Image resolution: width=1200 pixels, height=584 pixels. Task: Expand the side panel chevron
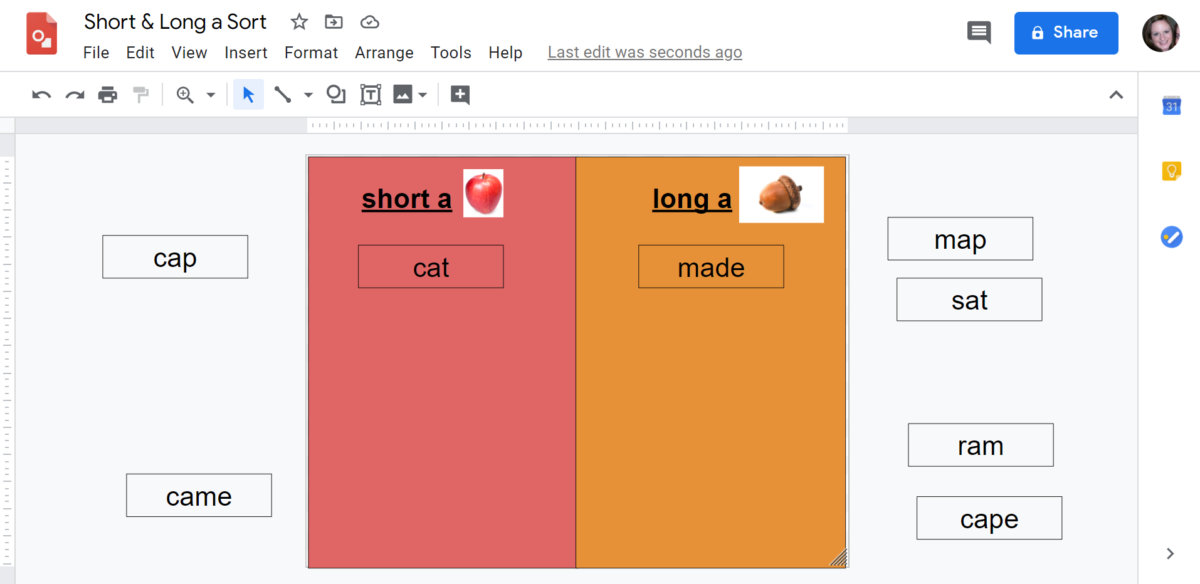(1171, 554)
